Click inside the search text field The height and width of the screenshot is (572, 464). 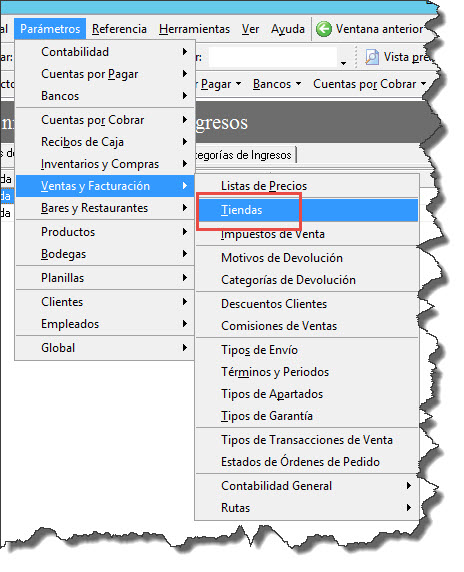[272, 57]
